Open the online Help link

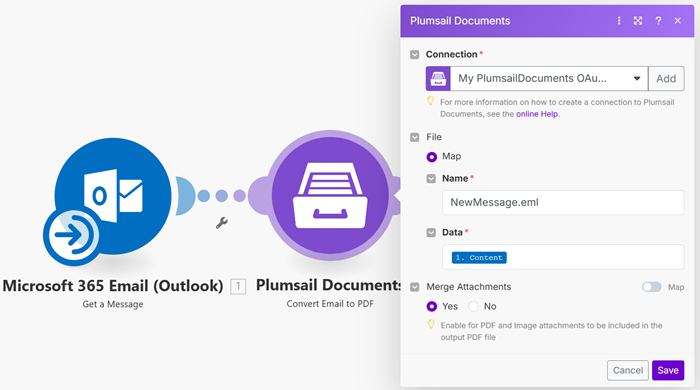tap(537, 114)
